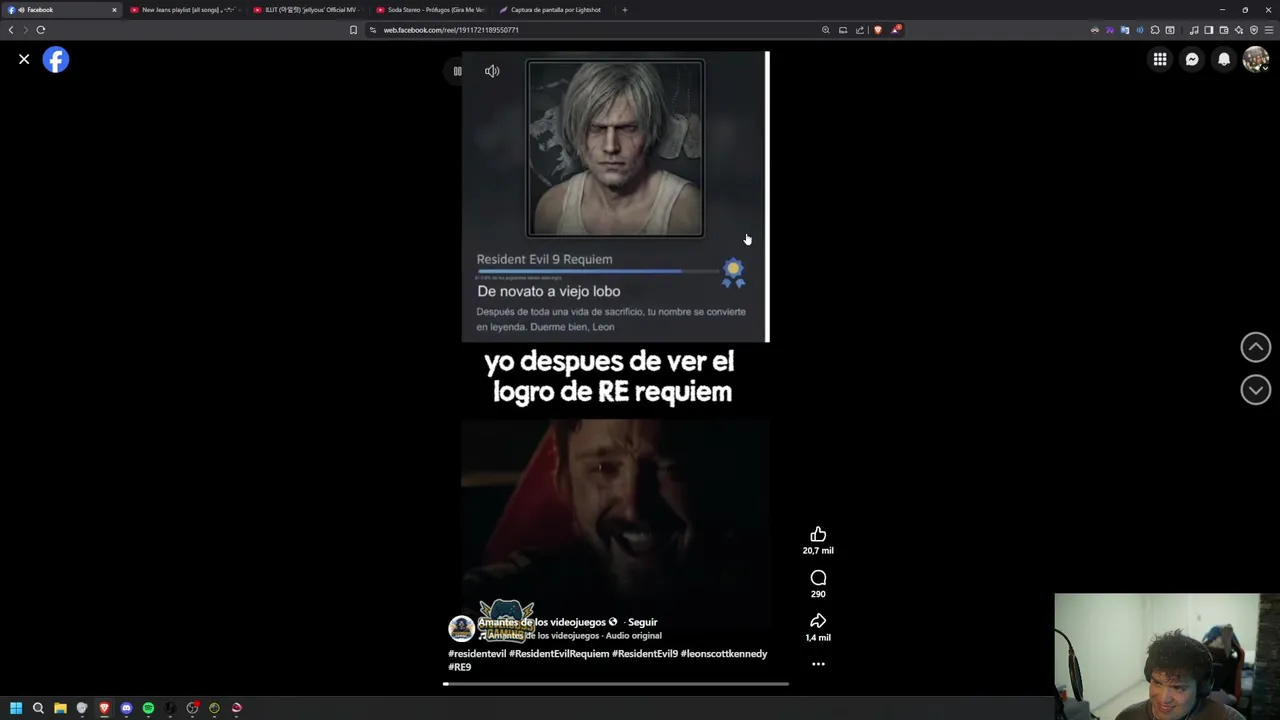Open the Windows Start menu
The height and width of the screenshot is (720, 1280).
tap(16, 708)
